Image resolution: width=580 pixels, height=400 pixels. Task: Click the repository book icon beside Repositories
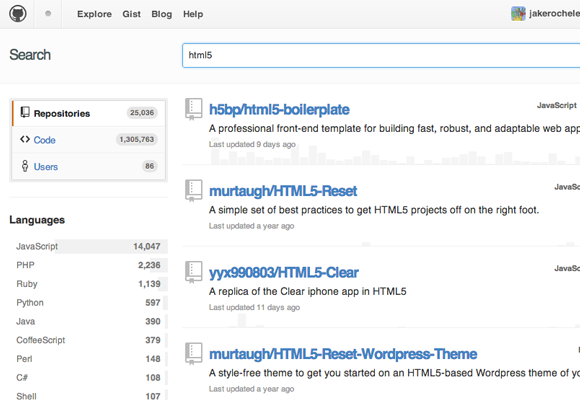tap(25, 112)
